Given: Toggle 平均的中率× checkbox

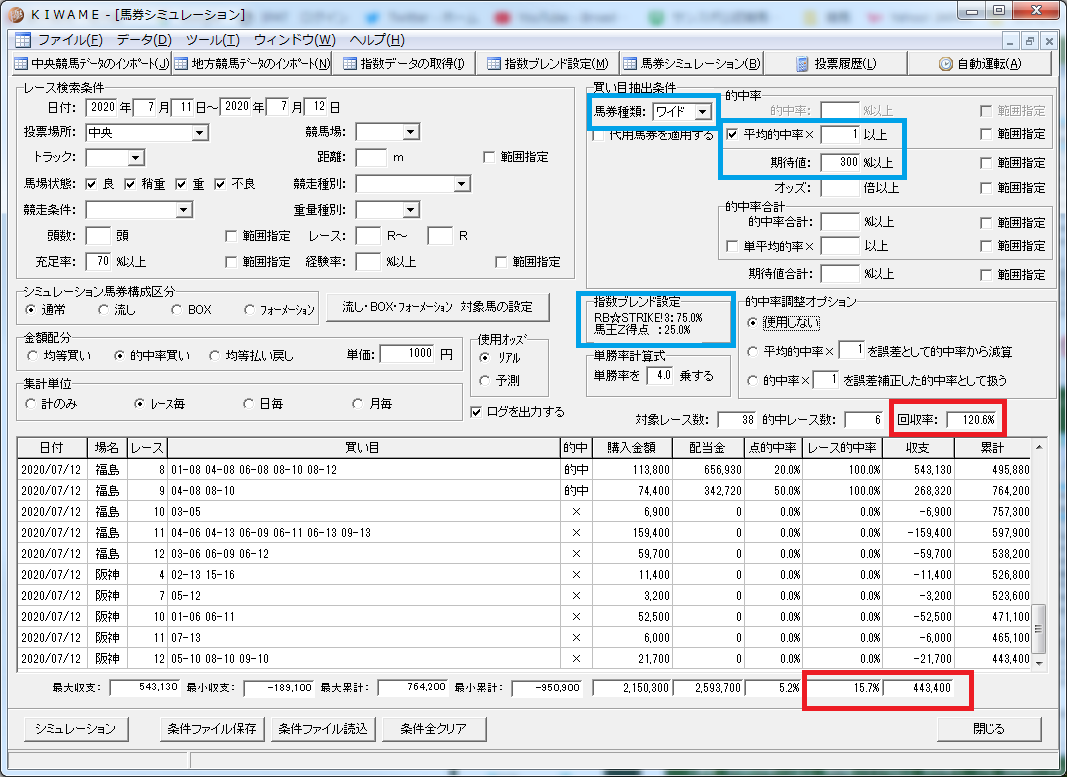Looking at the screenshot, I should (732, 134).
